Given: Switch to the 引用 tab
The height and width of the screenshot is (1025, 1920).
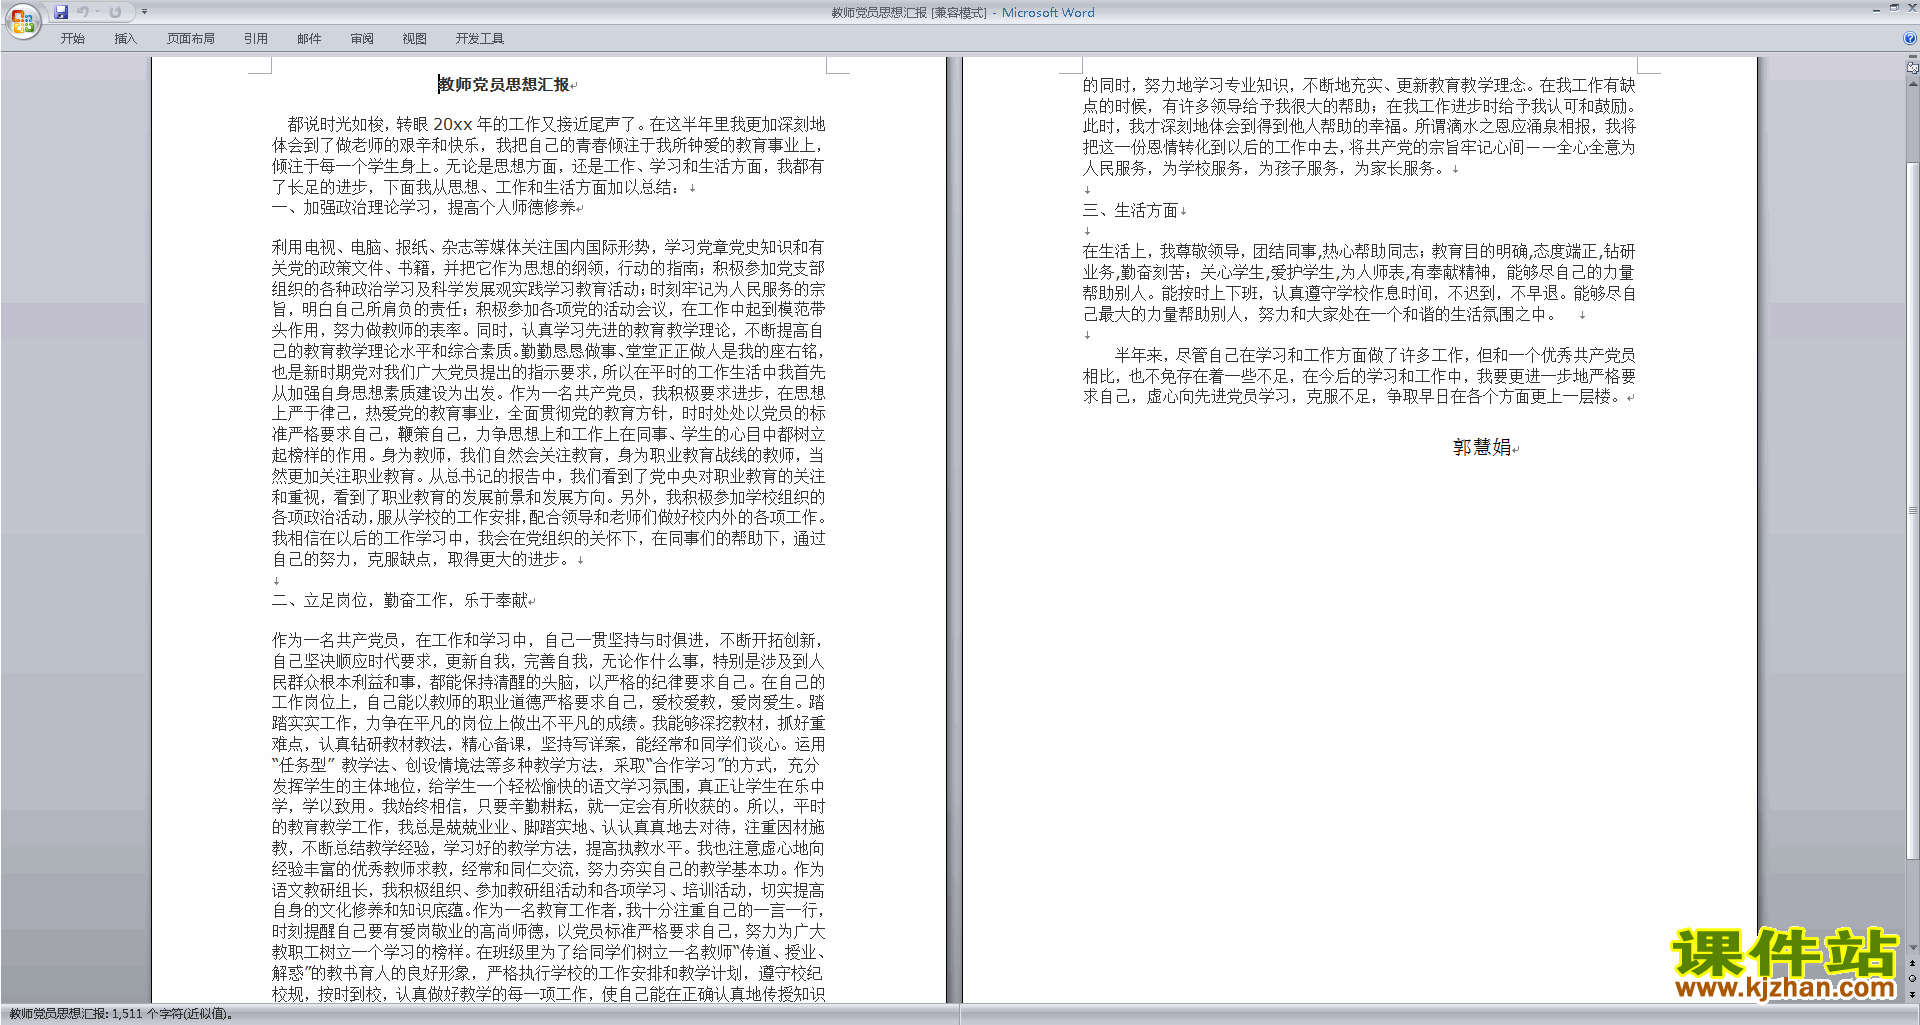Looking at the screenshot, I should (255, 39).
